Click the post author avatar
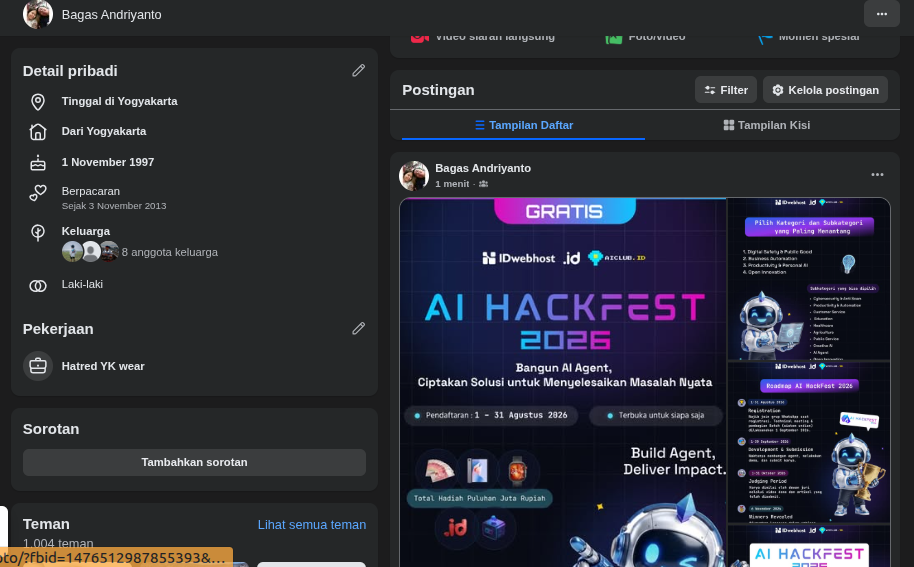The height and width of the screenshot is (567, 914). (414, 175)
